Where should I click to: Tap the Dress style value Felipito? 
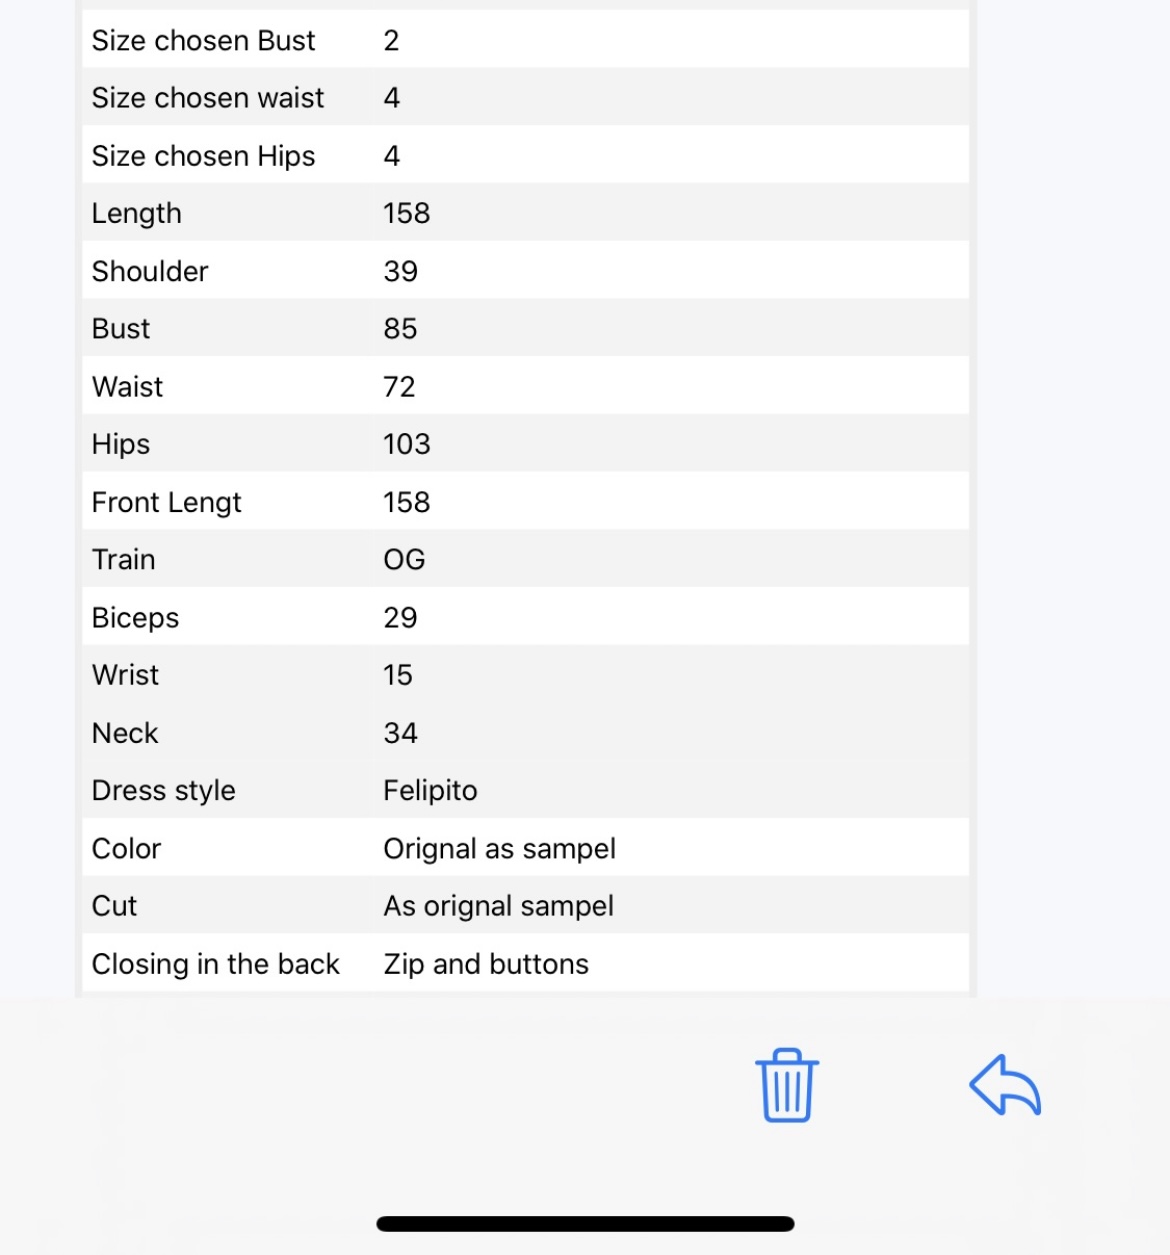pos(430,791)
